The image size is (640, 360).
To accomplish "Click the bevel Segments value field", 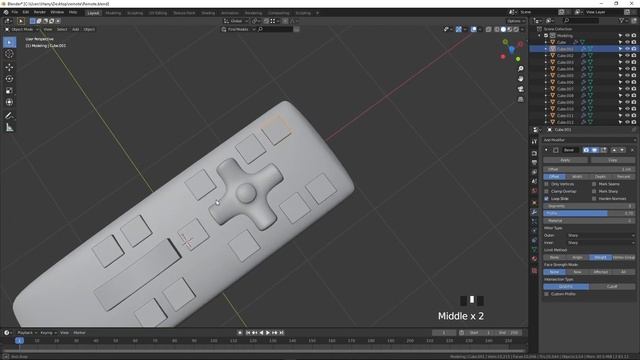I will [x=589, y=206].
